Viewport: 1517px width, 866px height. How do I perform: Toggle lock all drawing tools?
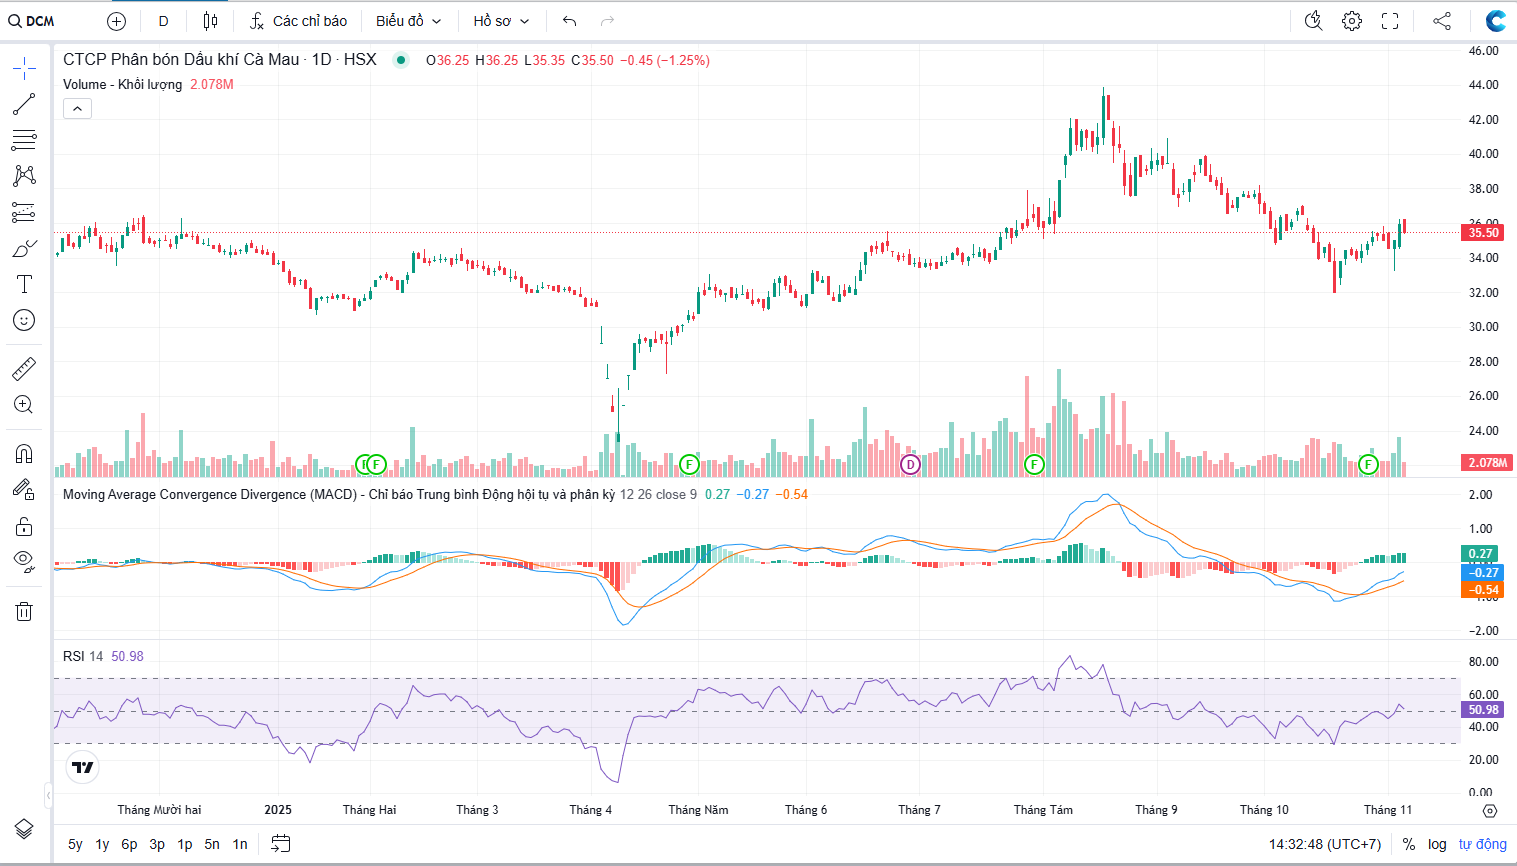coord(24,526)
